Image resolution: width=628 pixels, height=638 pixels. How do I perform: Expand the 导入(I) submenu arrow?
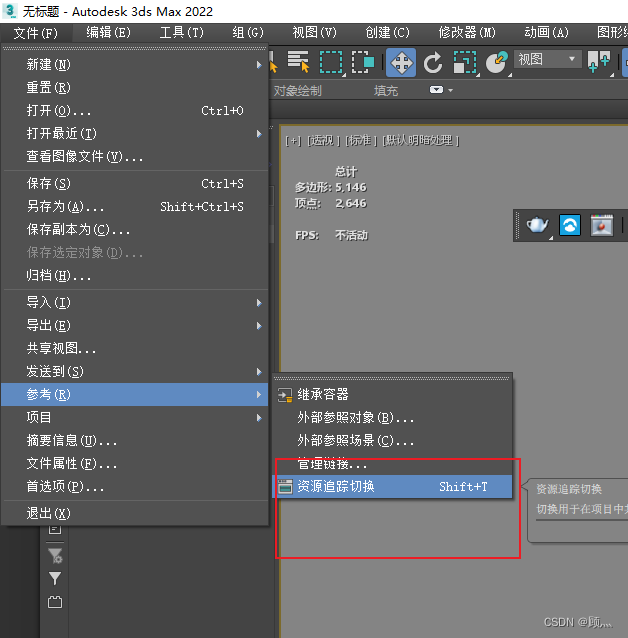259,303
